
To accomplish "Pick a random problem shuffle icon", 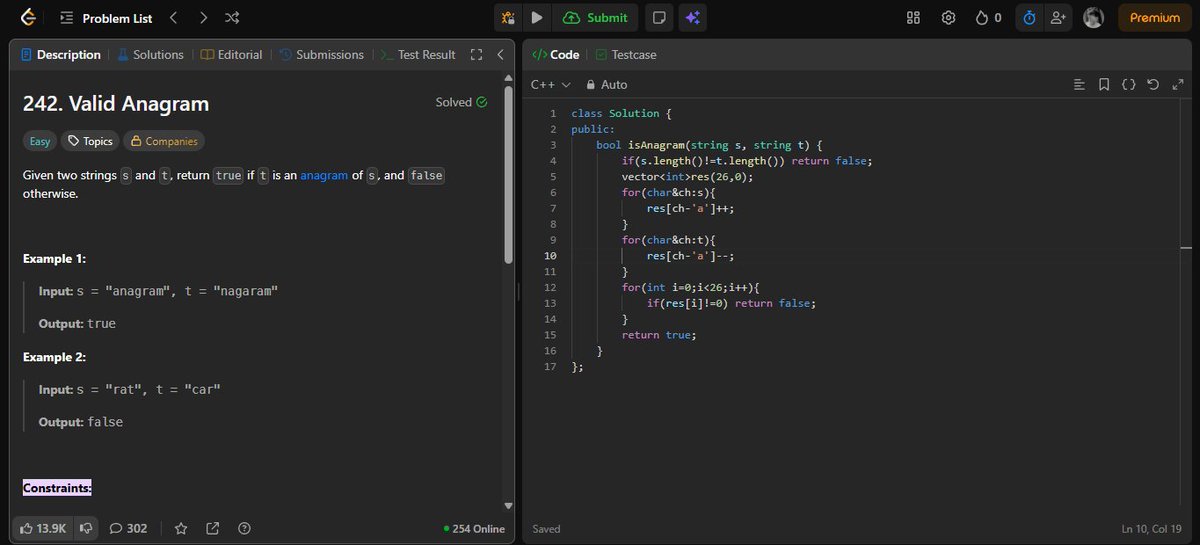I will click(x=232, y=18).
